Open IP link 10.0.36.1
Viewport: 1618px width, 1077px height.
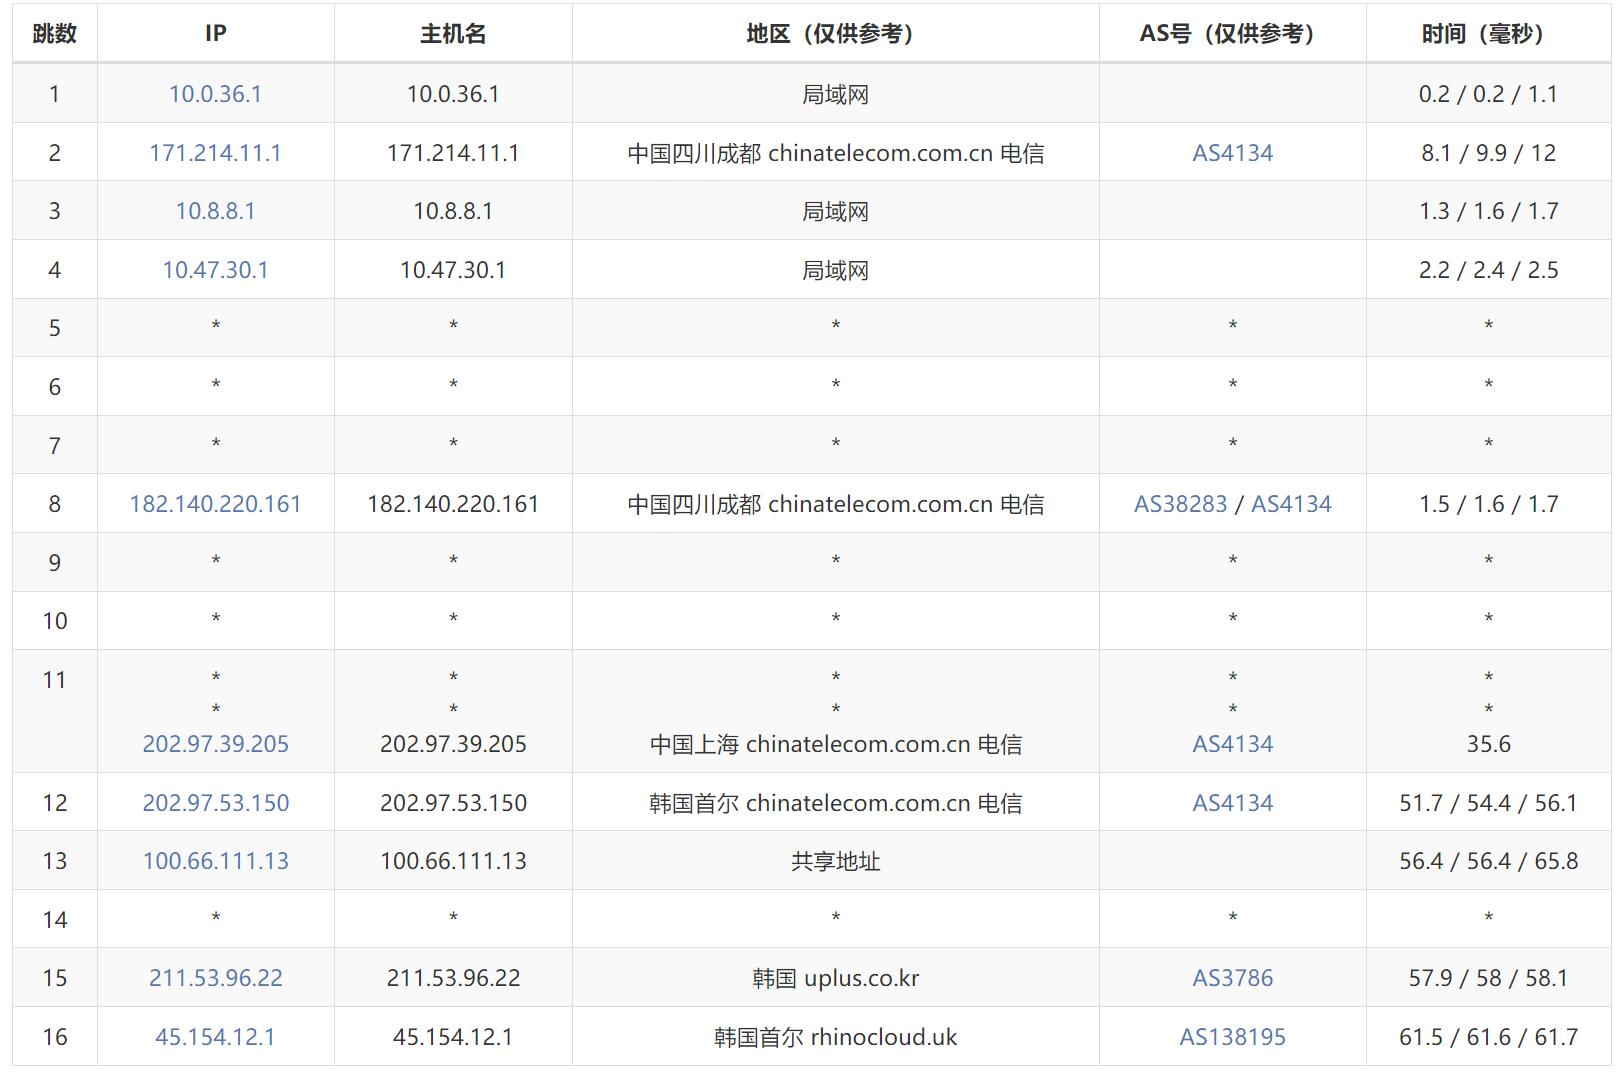click(x=215, y=94)
